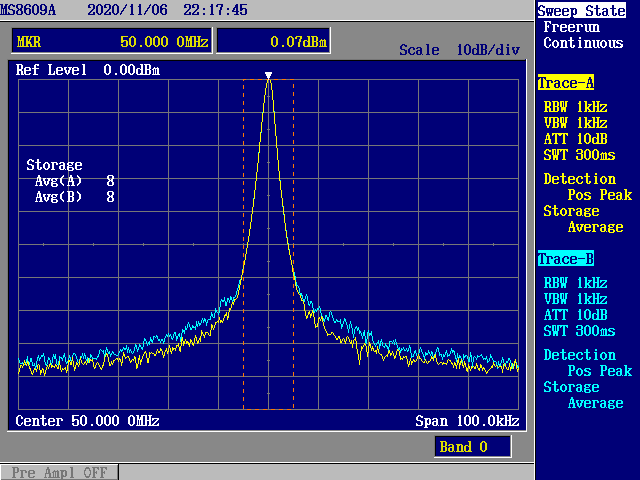
Task: Click the Scale 10dB/div text
Action: click(x=459, y=50)
